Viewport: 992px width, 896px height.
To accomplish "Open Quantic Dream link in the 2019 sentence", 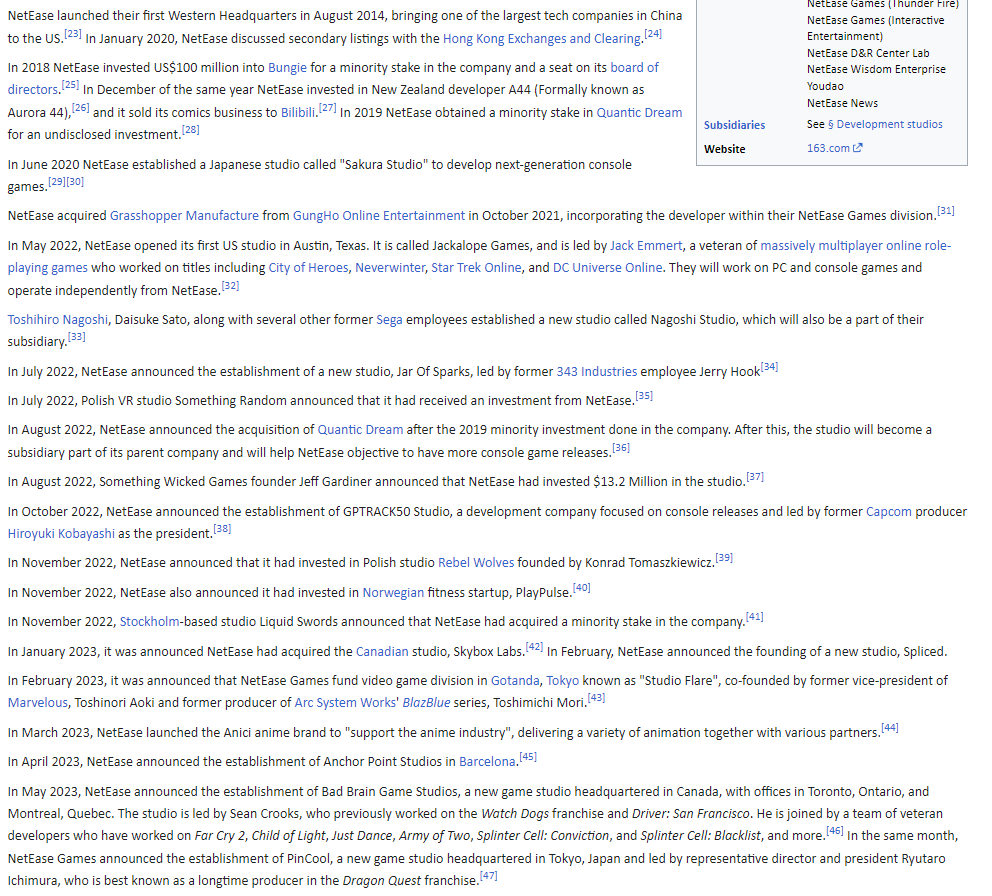I will click(x=639, y=113).
